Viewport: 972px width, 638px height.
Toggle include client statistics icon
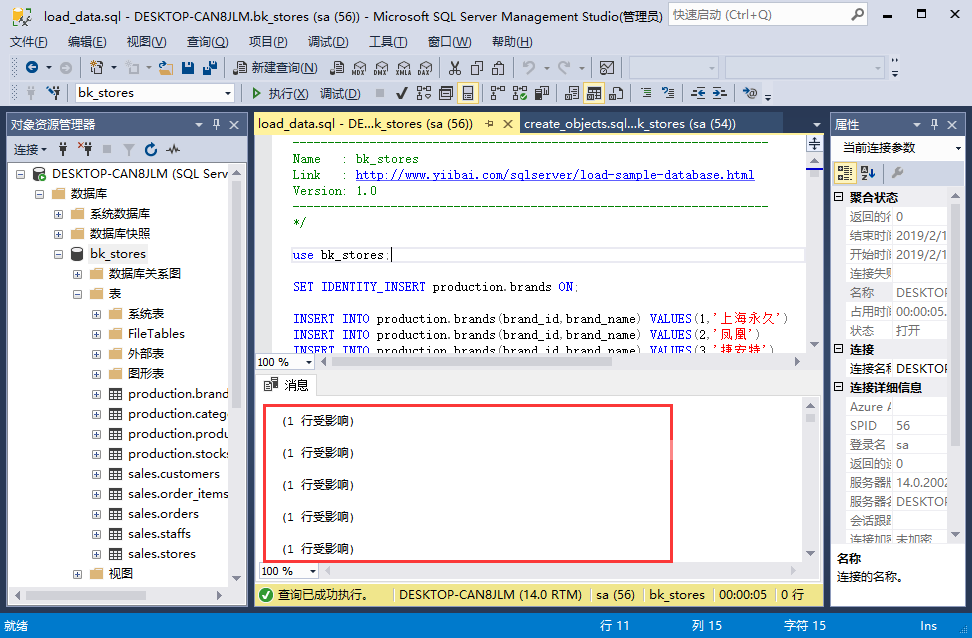542,93
